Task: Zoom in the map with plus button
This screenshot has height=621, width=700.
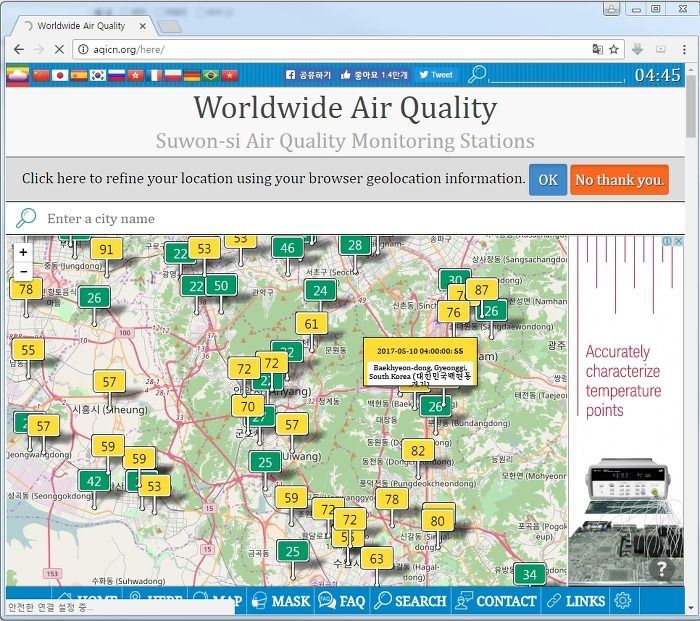Action: (23, 252)
